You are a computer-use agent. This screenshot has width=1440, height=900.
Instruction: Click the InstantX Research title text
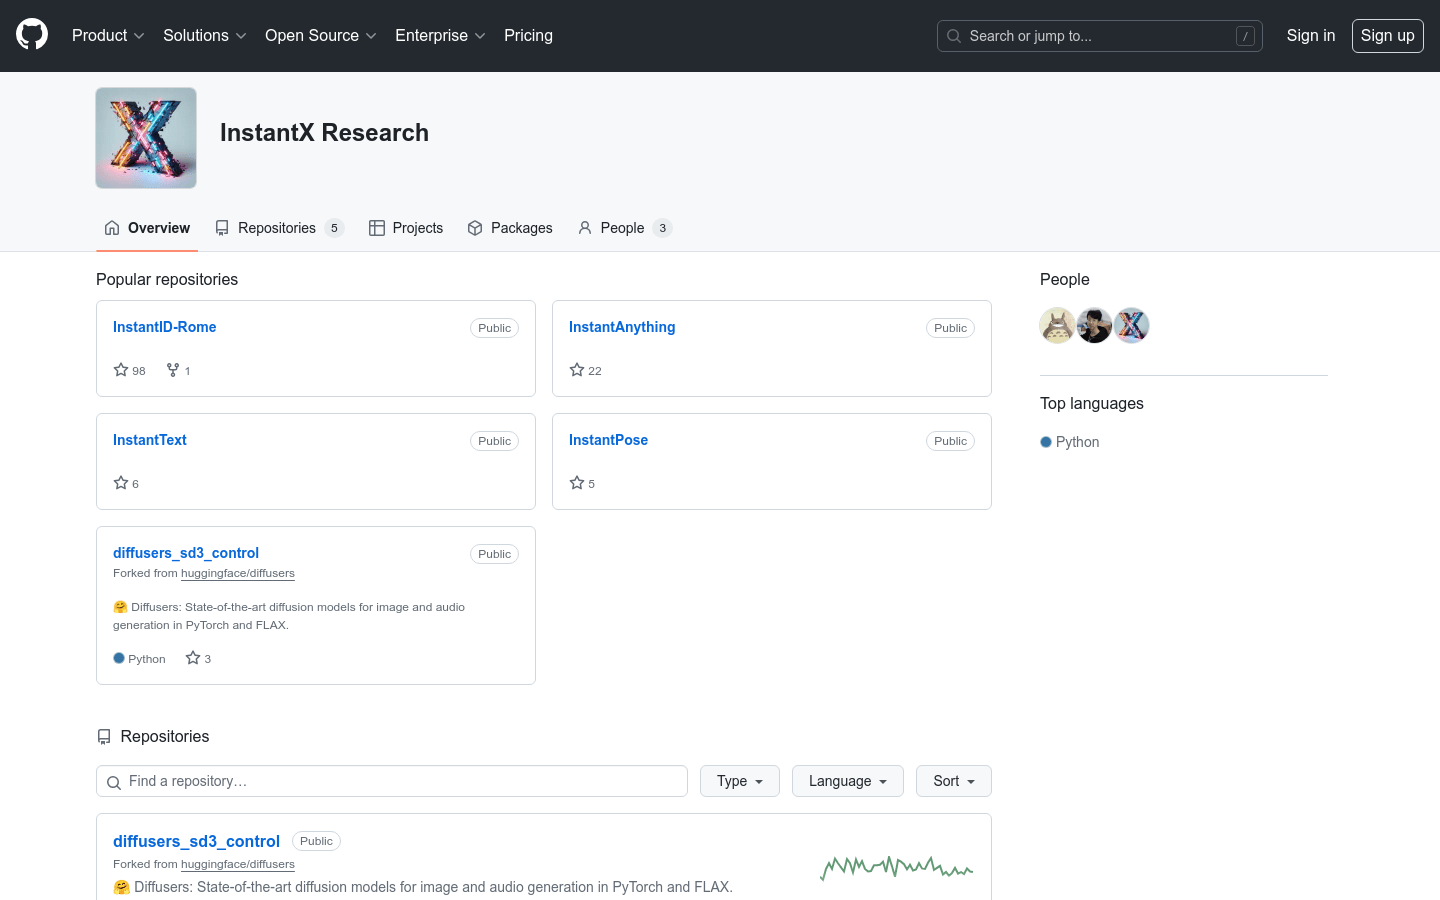(x=324, y=133)
